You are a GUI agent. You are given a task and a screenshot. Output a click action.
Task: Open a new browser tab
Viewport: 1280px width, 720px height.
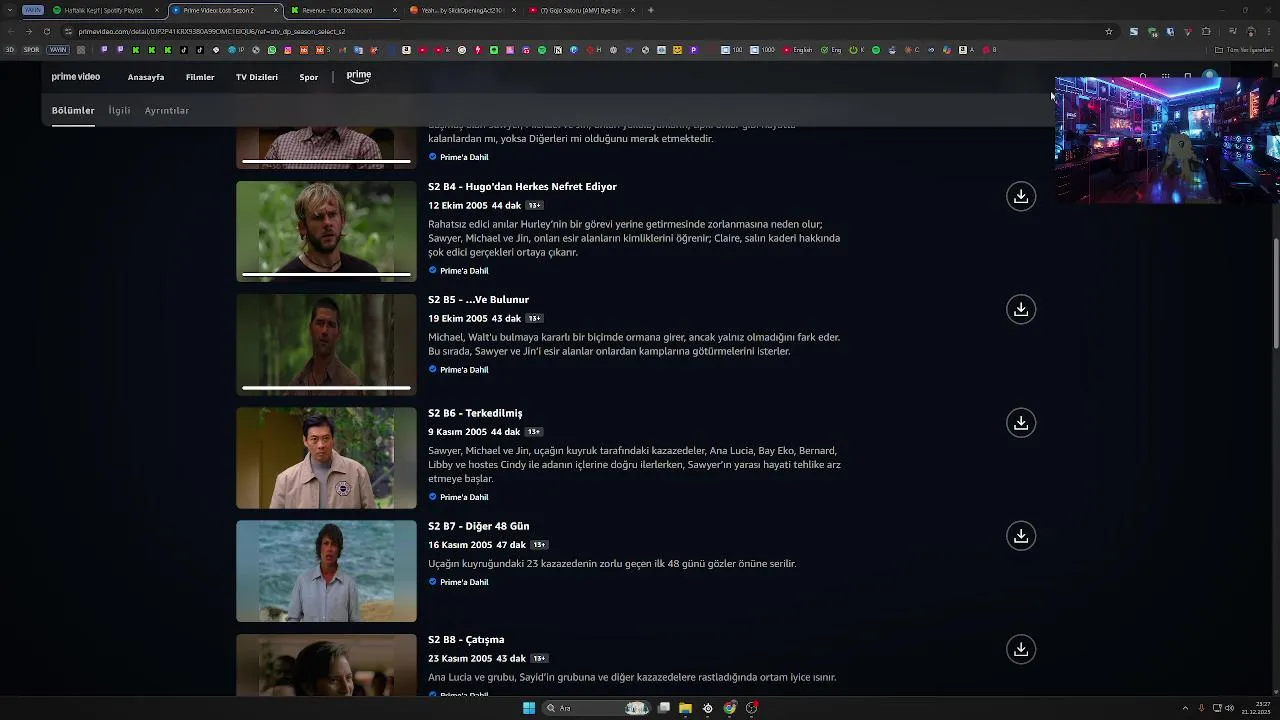651,10
